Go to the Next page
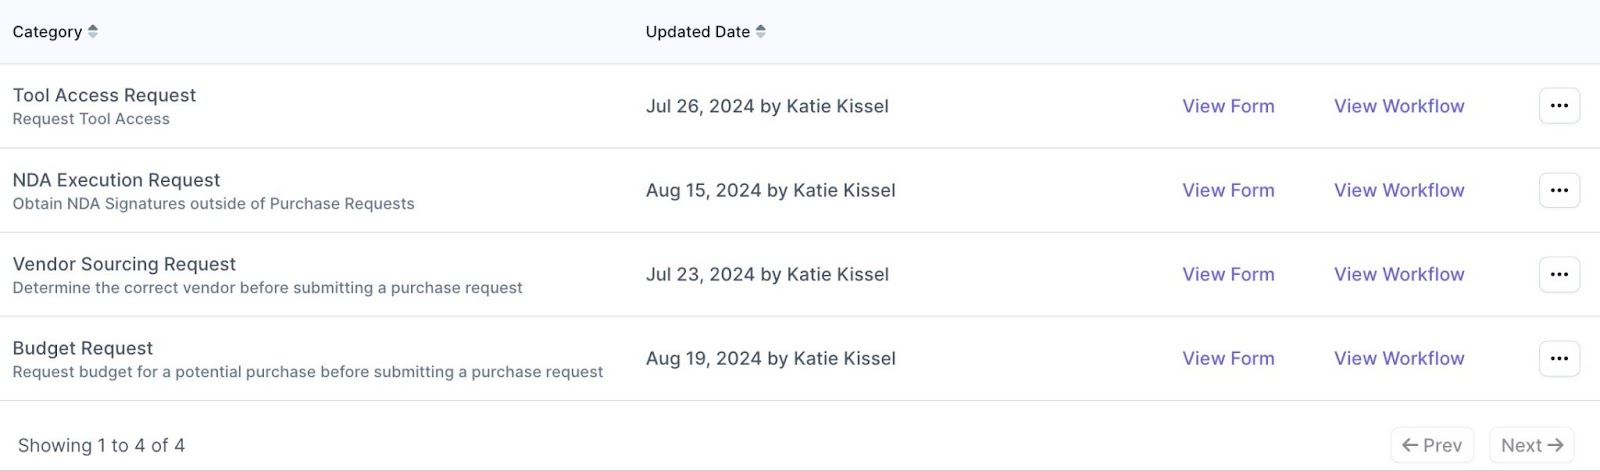 (1532, 445)
